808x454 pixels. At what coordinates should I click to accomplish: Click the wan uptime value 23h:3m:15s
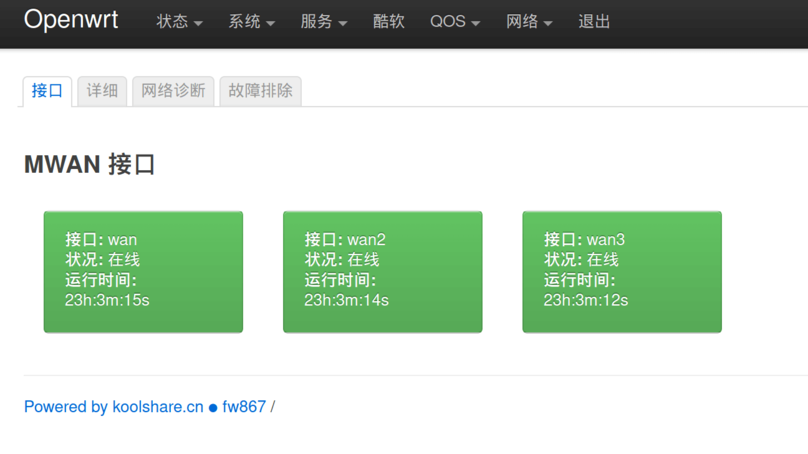click(x=107, y=300)
